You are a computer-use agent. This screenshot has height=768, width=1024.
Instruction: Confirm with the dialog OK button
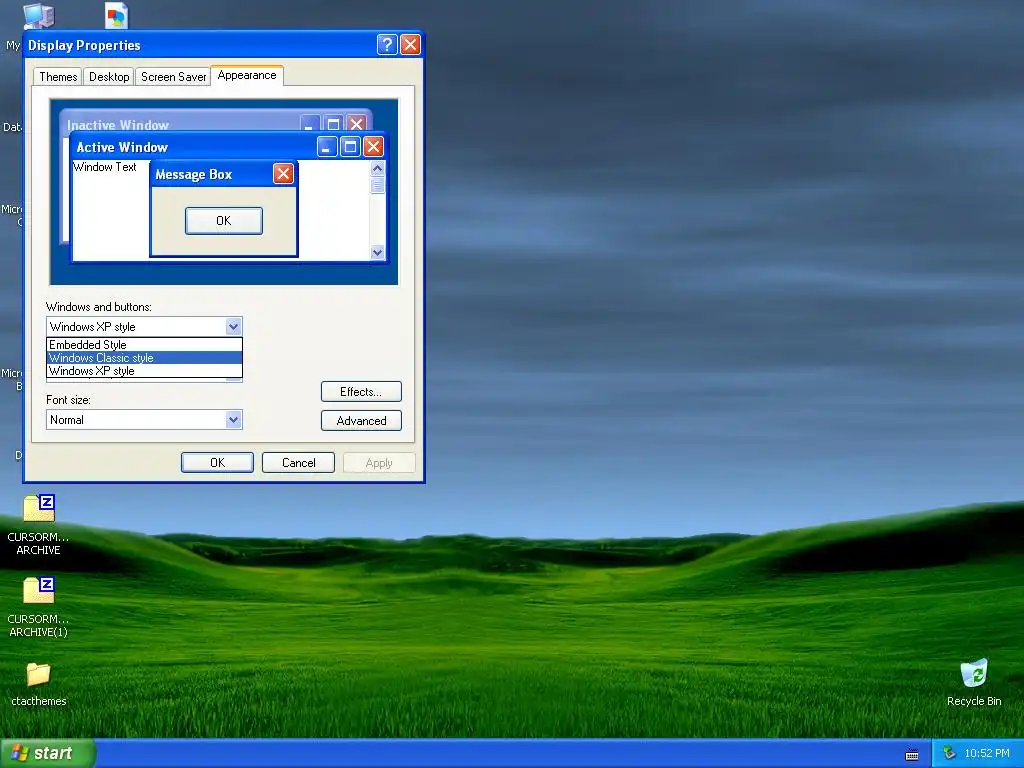[217, 462]
